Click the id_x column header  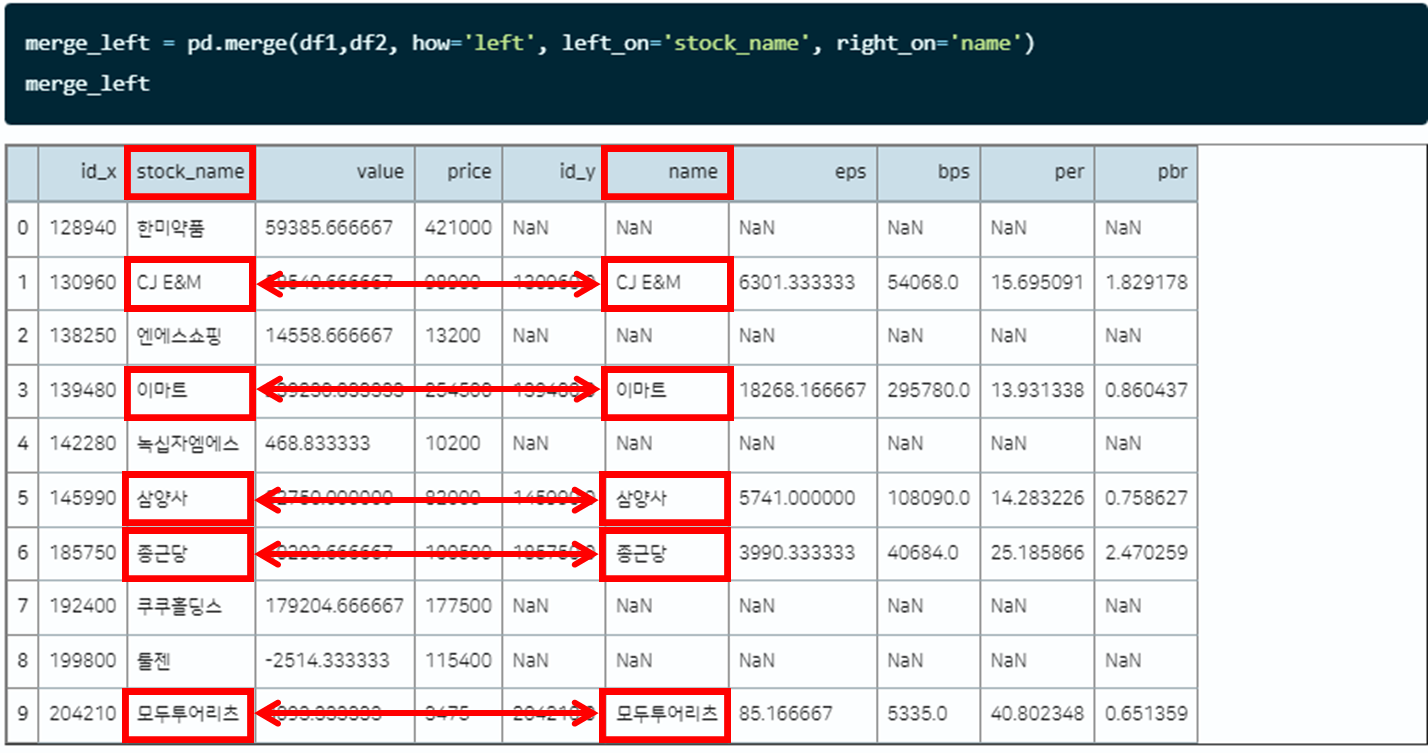point(82,172)
